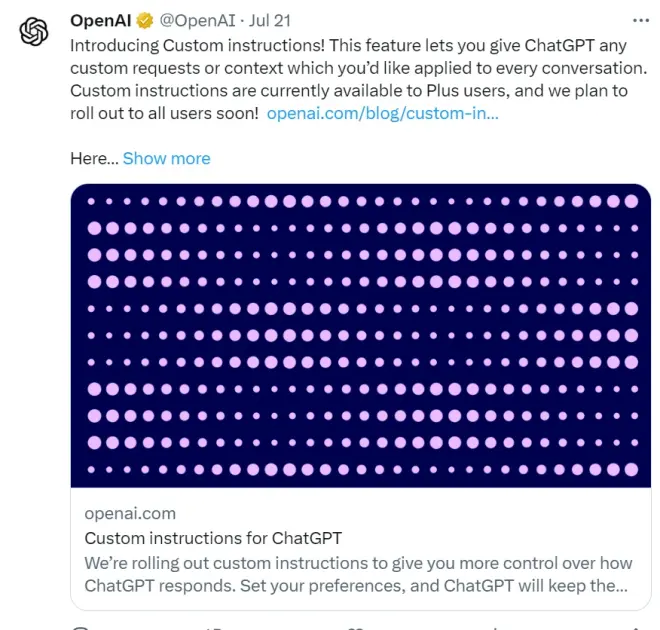660x630 pixels.
Task: Expand the tweet with Show more
Action: [x=166, y=158]
